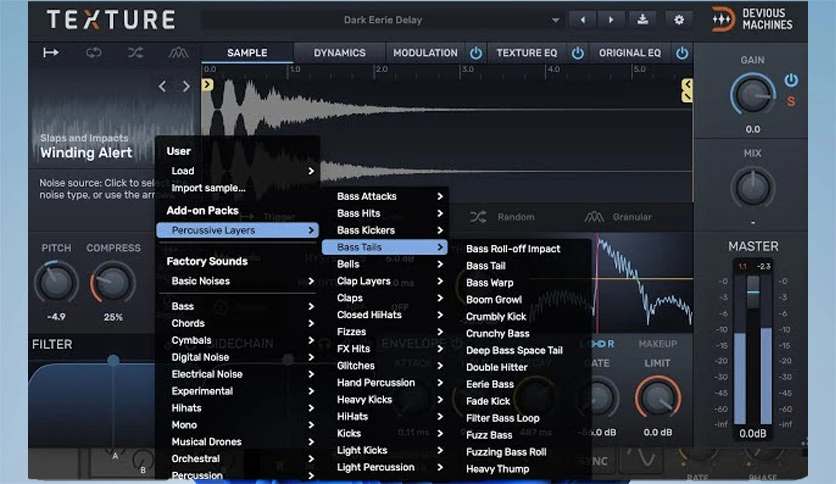Click the Winding Alert noise source name
This screenshot has height=484, width=836.
pos(86,153)
